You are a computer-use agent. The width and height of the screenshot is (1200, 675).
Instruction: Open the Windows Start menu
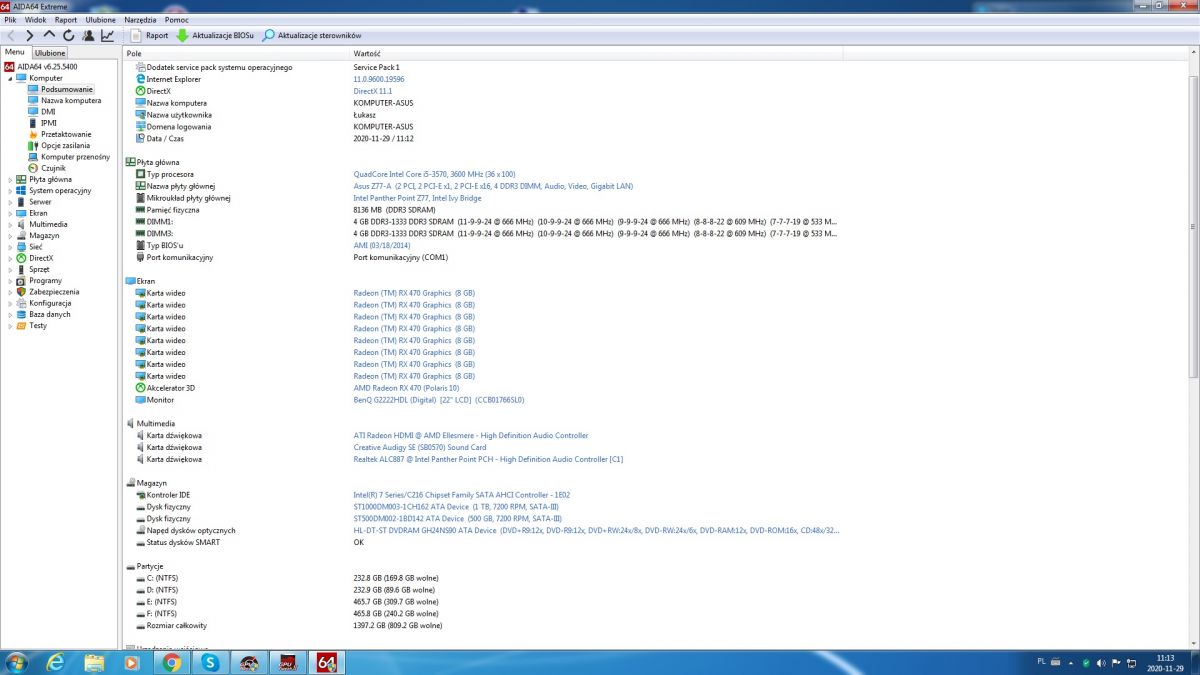17,662
